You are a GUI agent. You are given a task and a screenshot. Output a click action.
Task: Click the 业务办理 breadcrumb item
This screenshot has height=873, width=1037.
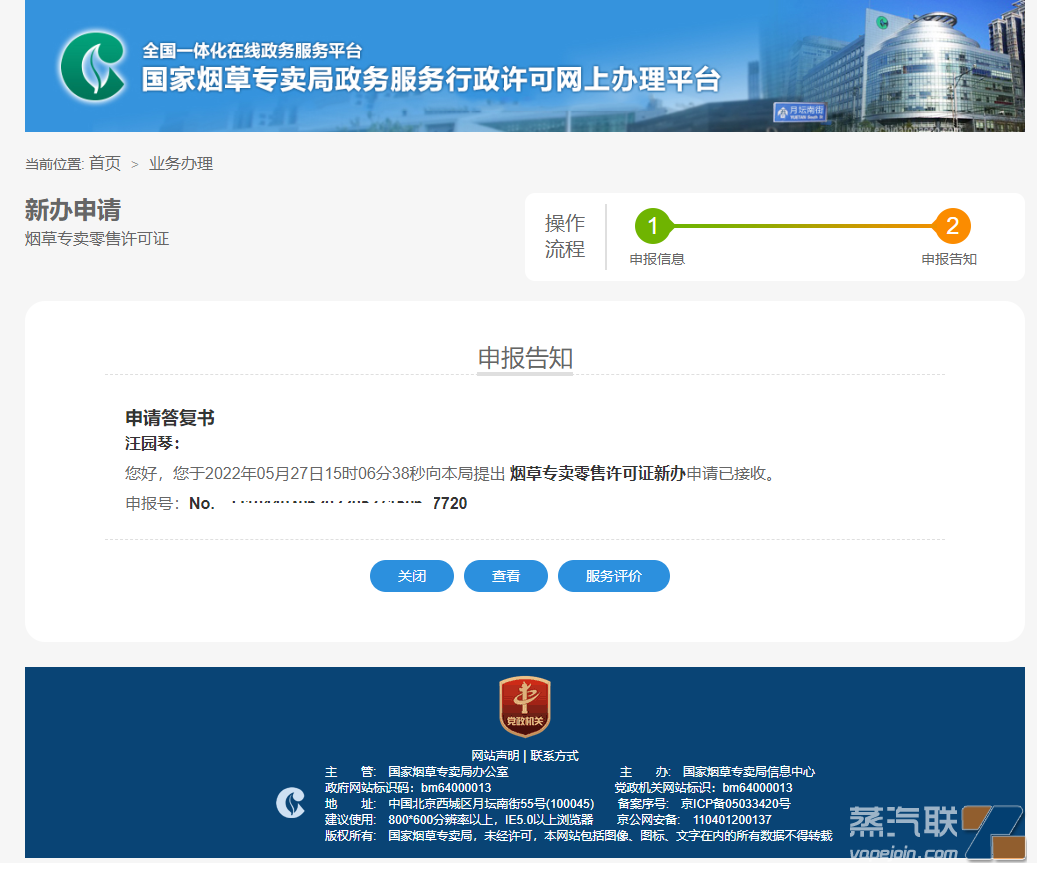pos(180,164)
